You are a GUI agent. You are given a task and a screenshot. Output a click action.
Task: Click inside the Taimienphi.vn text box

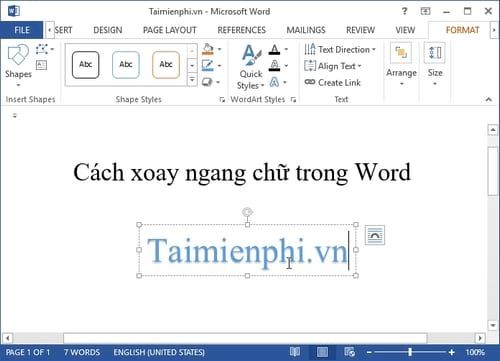click(247, 250)
